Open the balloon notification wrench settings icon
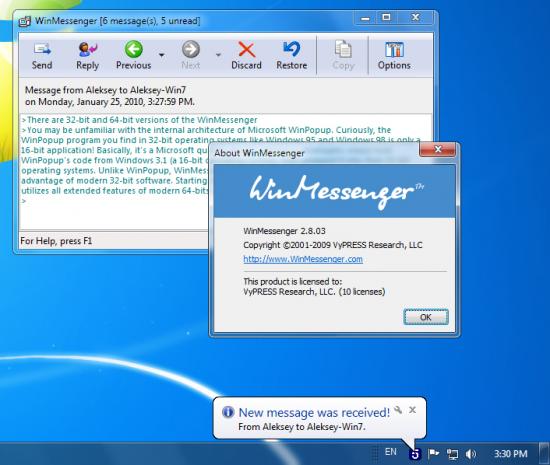 398,410
